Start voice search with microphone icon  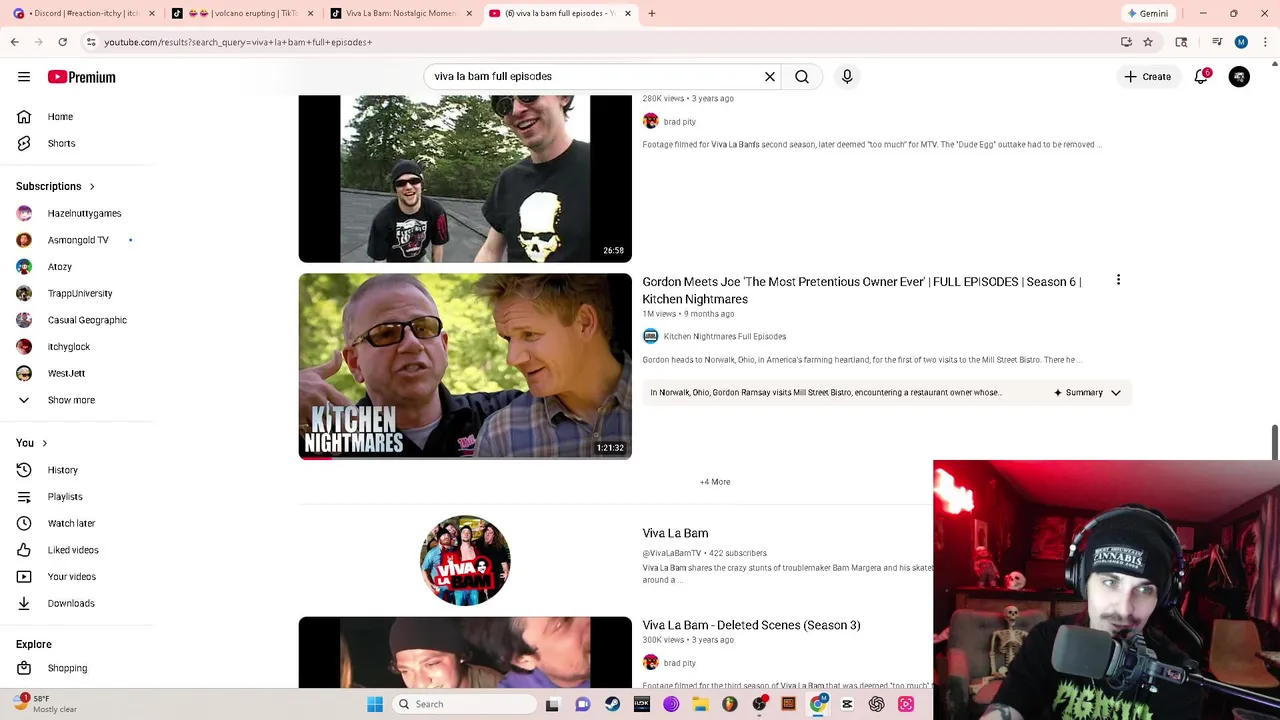(x=847, y=76)
